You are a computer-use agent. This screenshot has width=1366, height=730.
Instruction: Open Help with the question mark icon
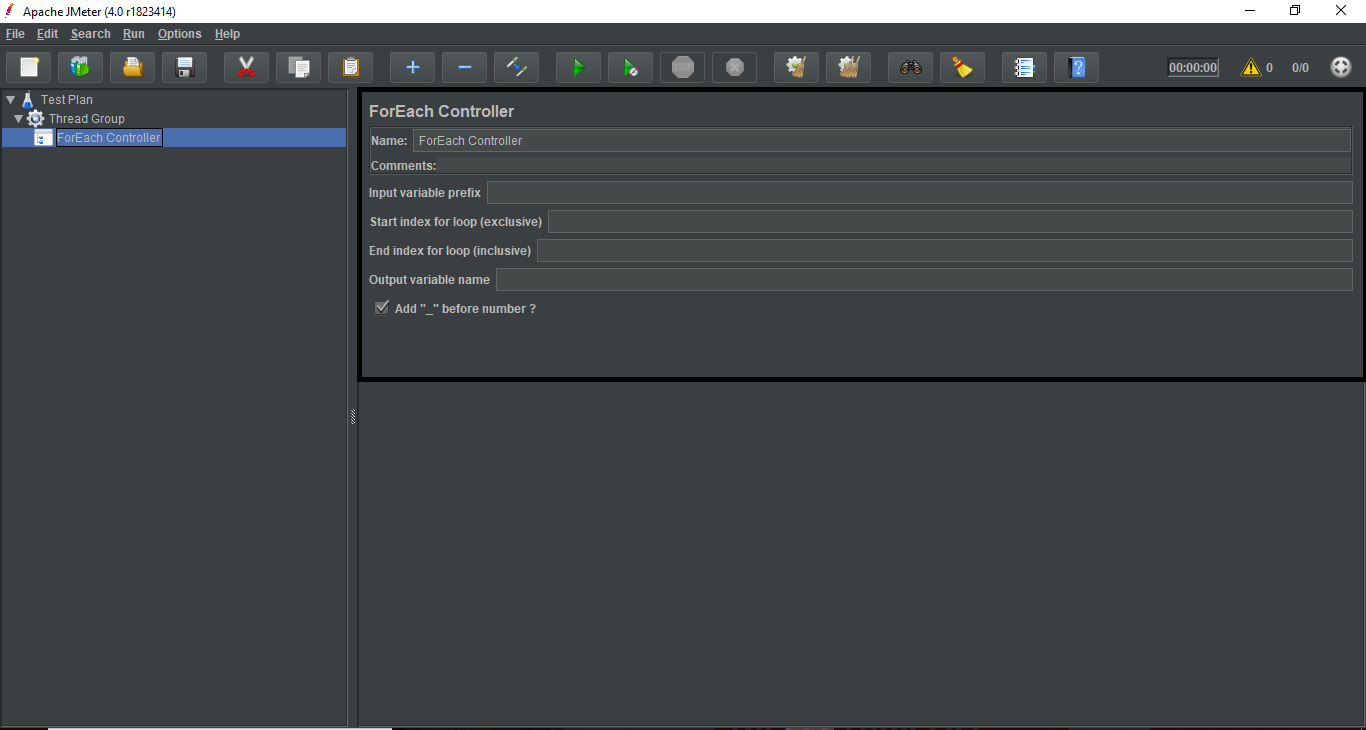(x=1076, y=68)
